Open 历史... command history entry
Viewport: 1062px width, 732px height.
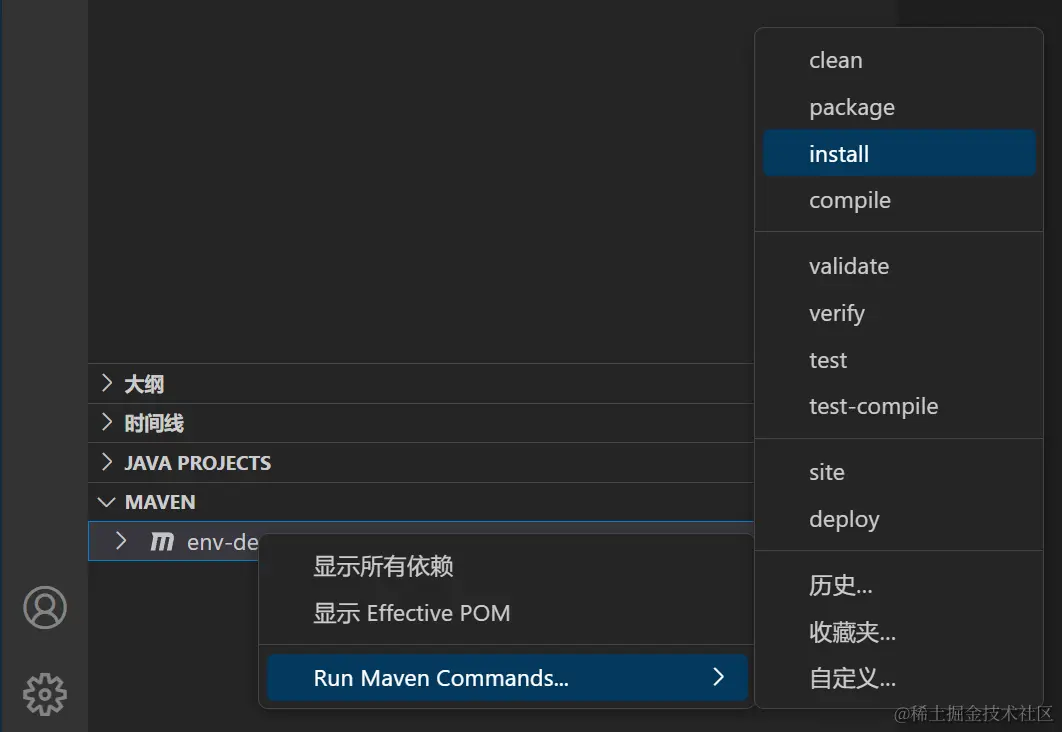pyautogui.click(x=840, y=586)
